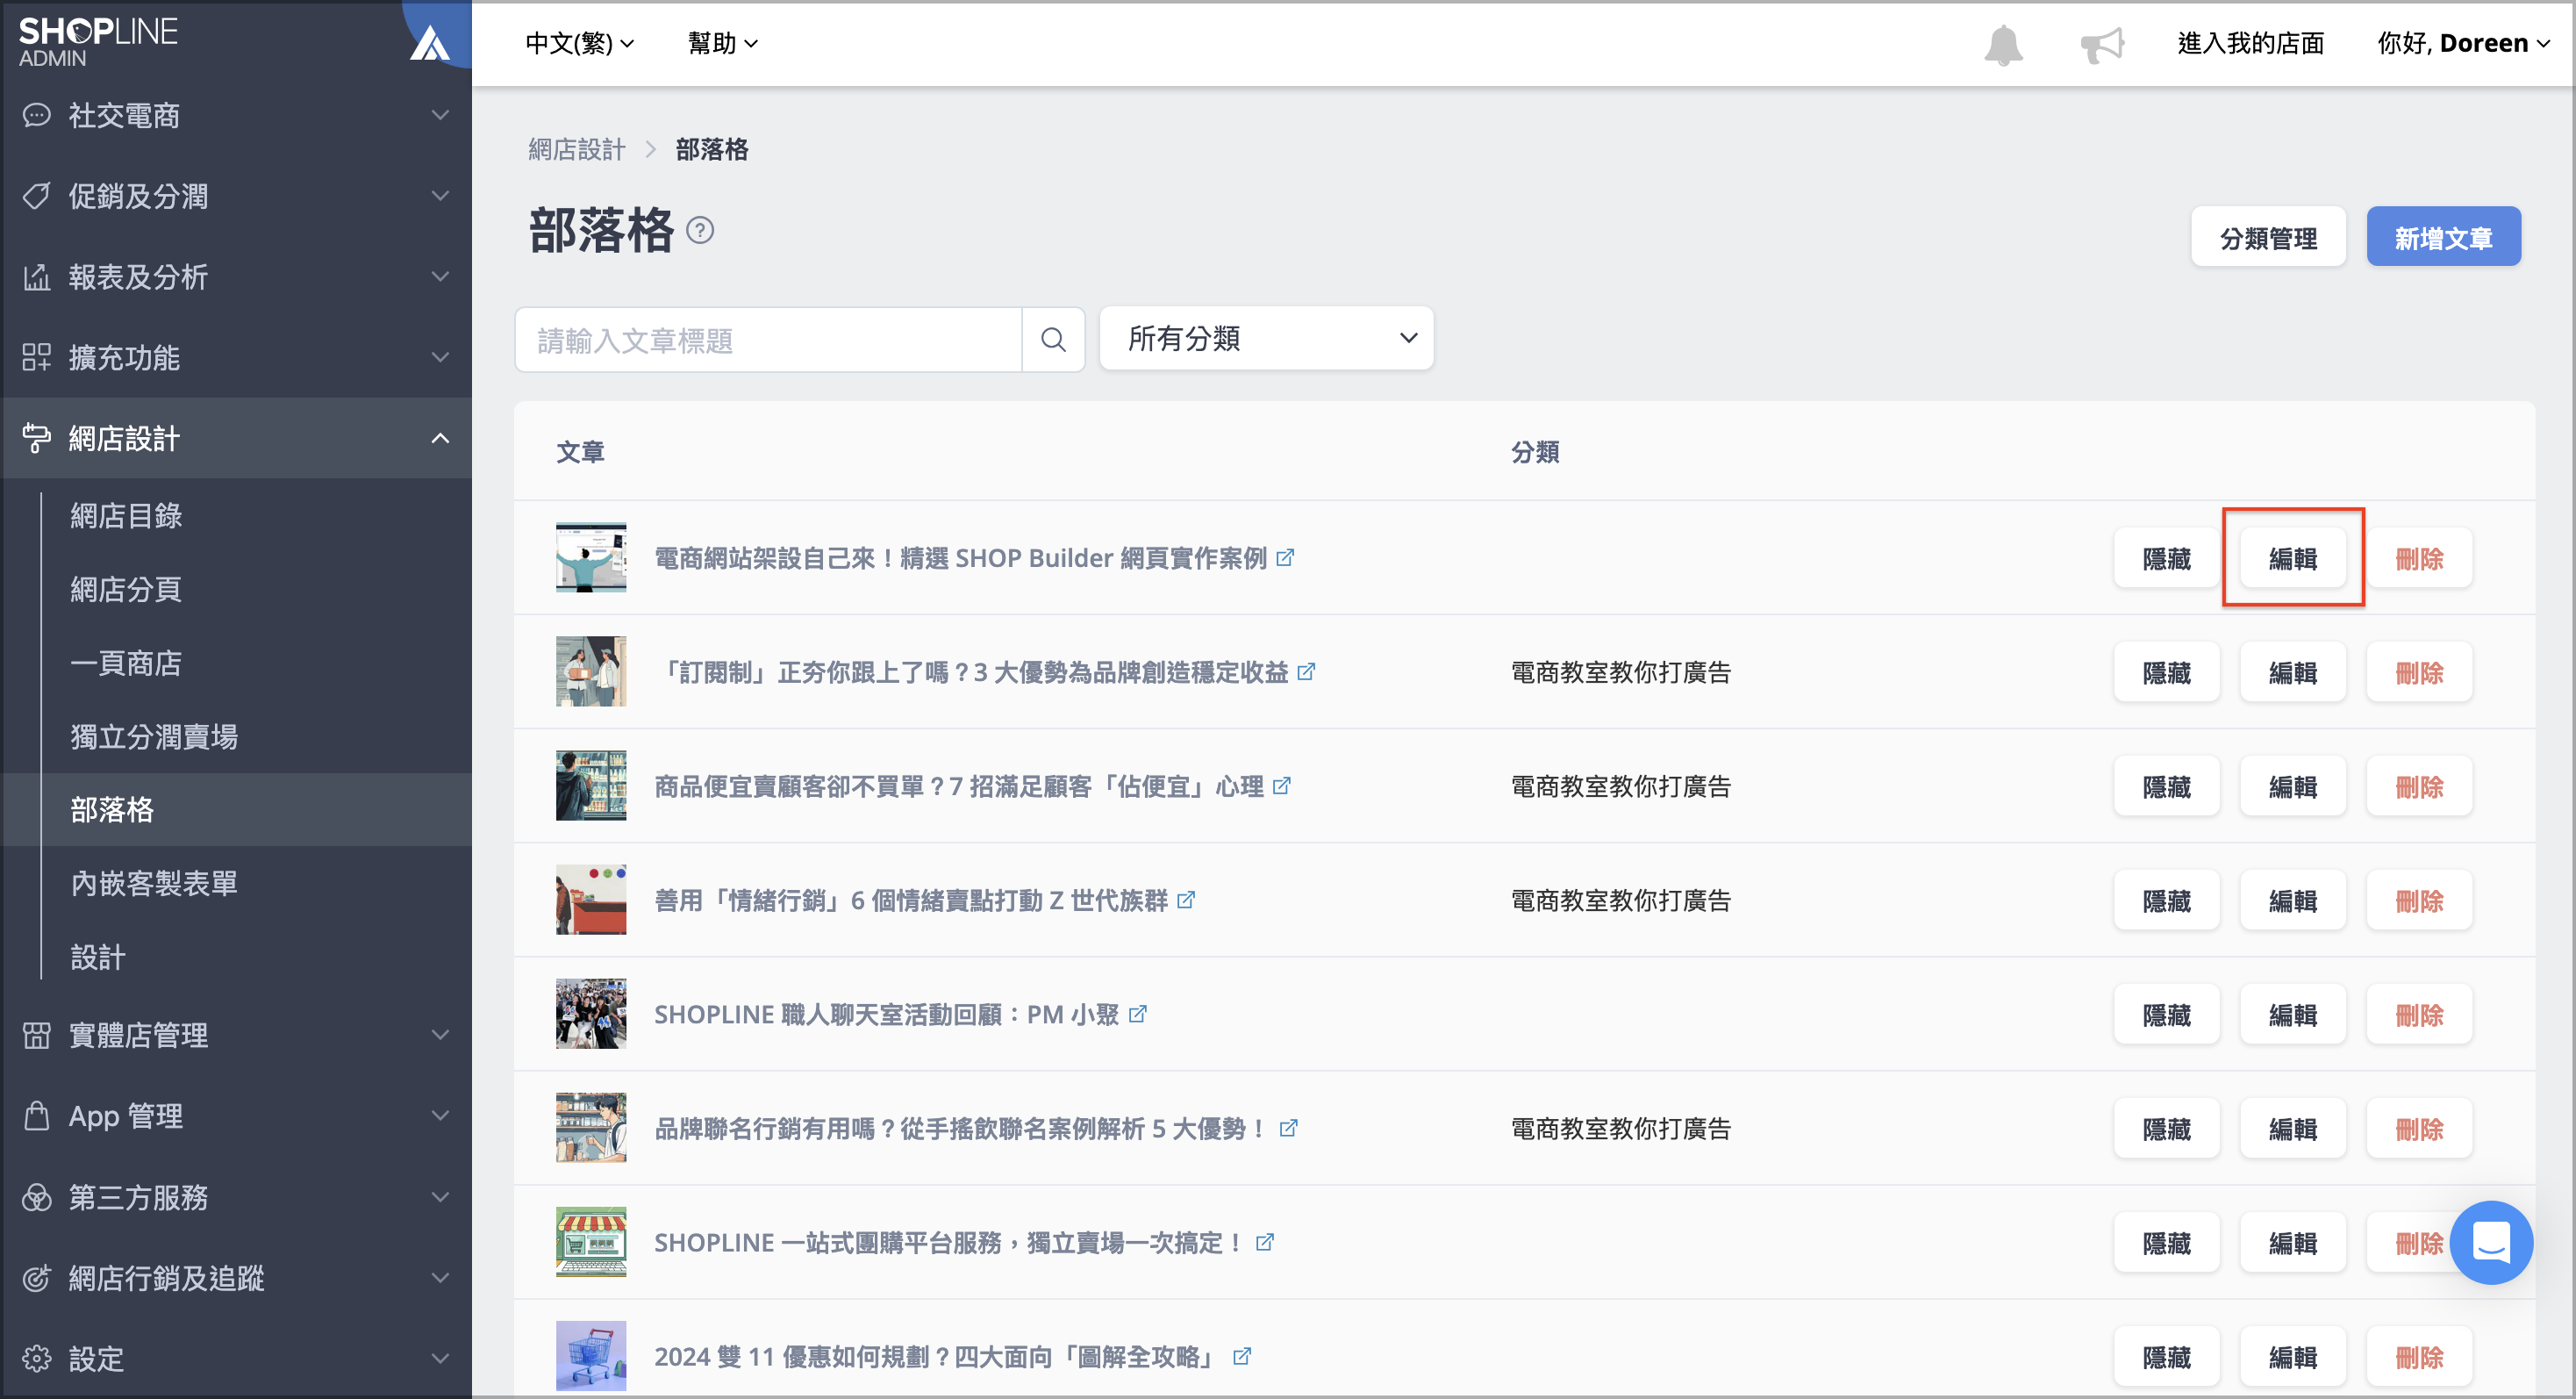The width and height of the screenshot is (2576, 1399).
Task: Click 網店設計 in the breadcrumb
Action: coord(577,149)
